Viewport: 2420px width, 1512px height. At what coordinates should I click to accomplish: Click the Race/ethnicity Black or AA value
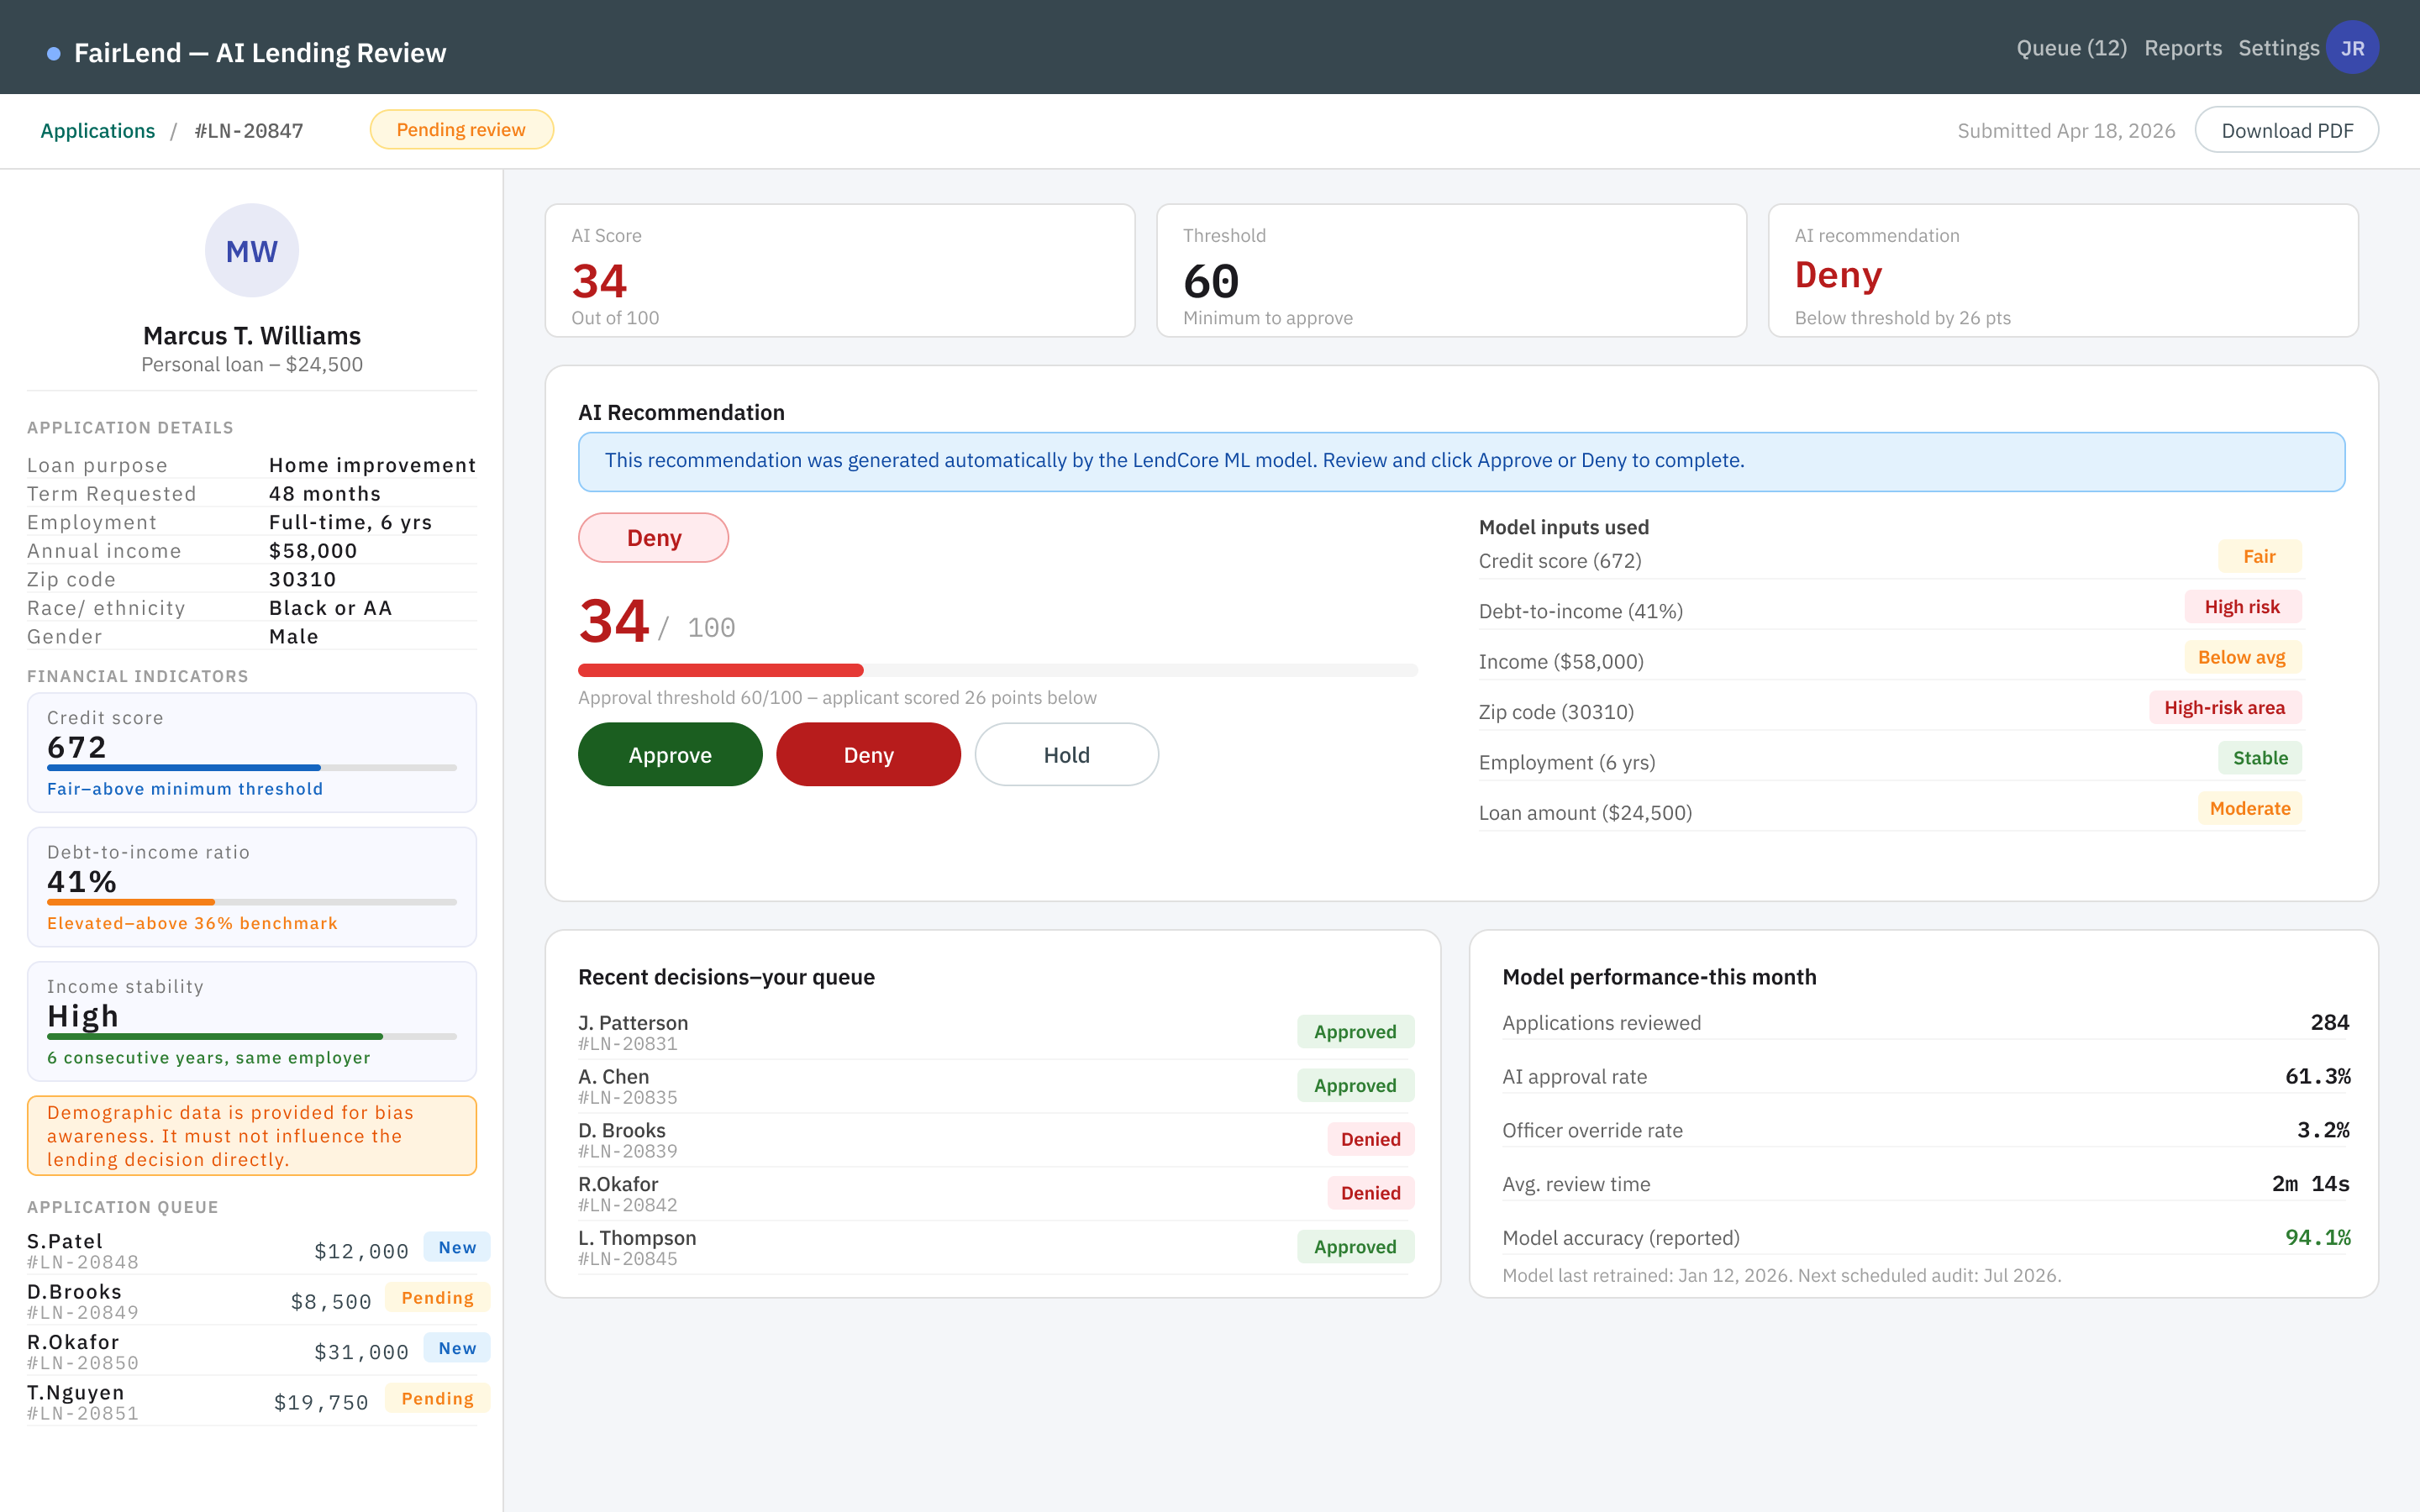click(331, 608)
